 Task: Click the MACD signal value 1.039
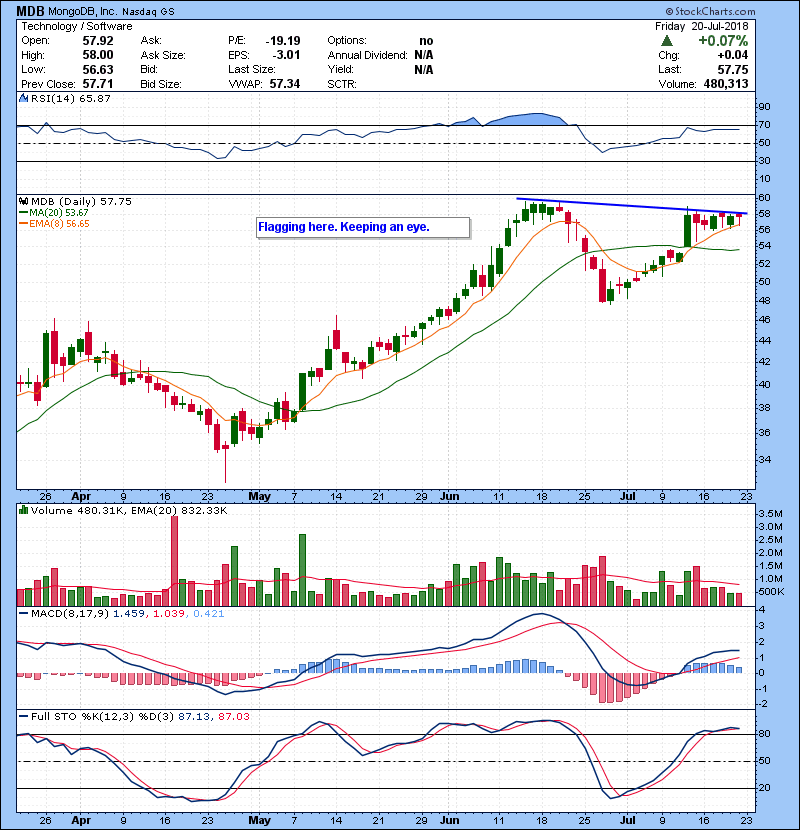(x=169, y=614)
